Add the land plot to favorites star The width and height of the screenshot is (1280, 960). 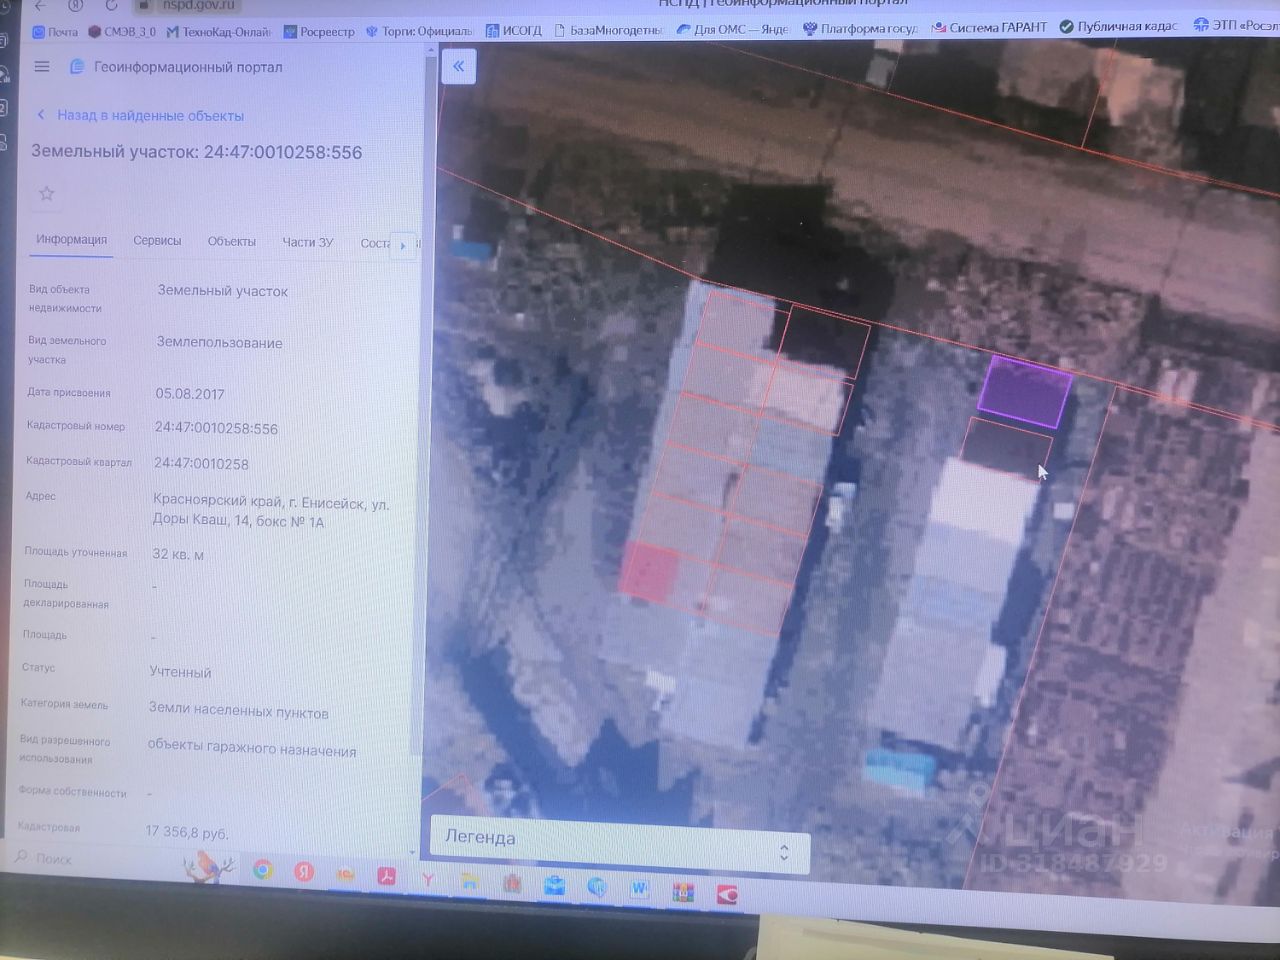click(46, 194)
